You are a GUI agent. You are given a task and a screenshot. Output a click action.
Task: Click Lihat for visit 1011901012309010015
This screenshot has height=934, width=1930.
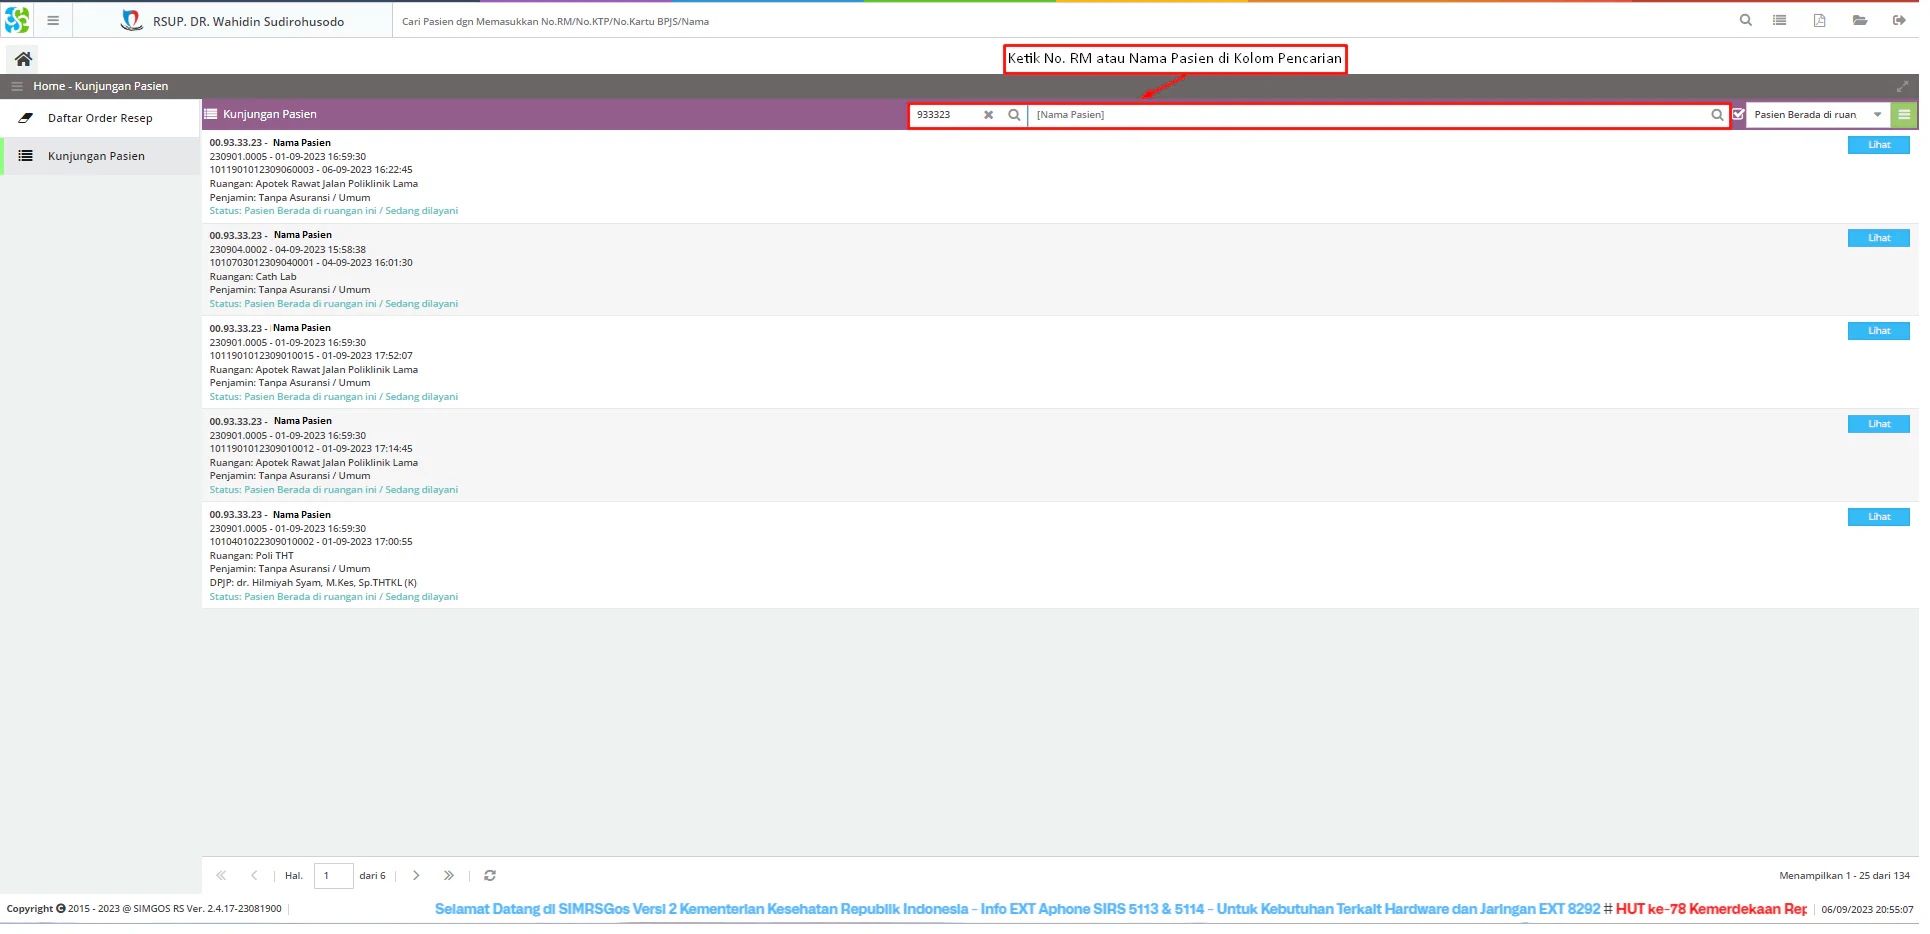(x=1879, y=331)
